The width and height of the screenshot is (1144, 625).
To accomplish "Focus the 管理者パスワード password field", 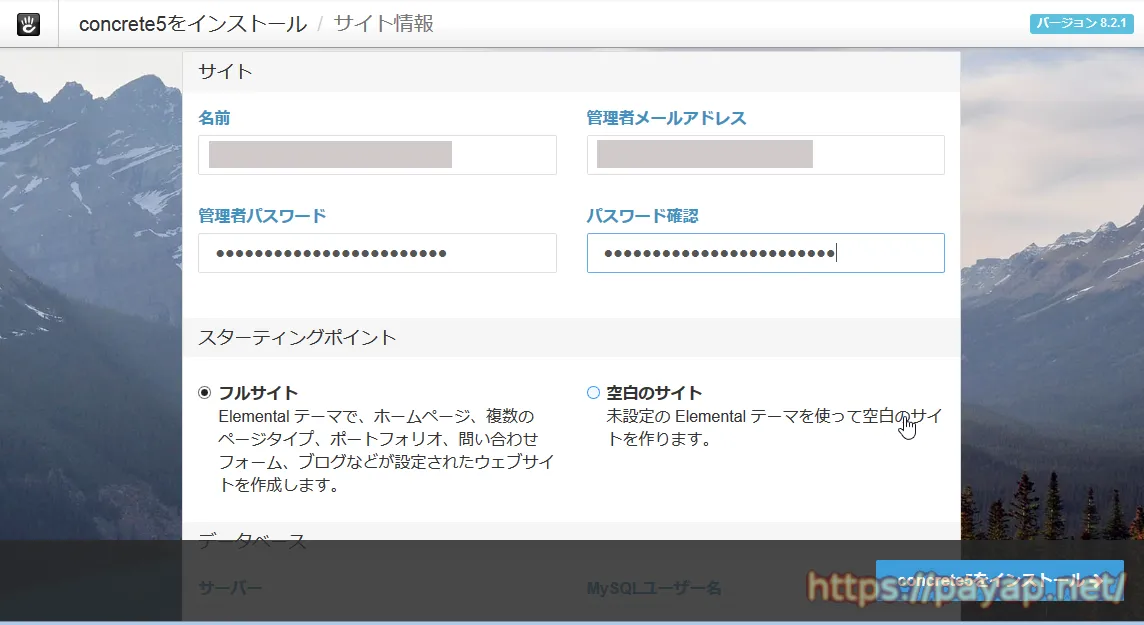I will tap(377, 253).
